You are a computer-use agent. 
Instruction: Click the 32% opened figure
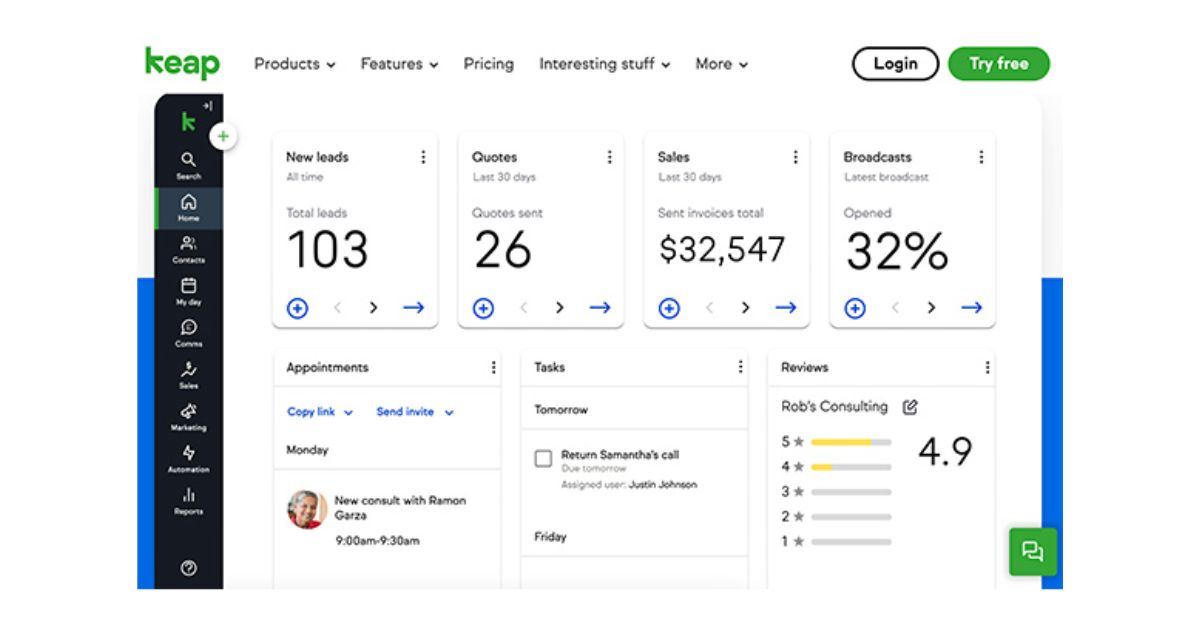pyautogui.click(x=897, y=251)
